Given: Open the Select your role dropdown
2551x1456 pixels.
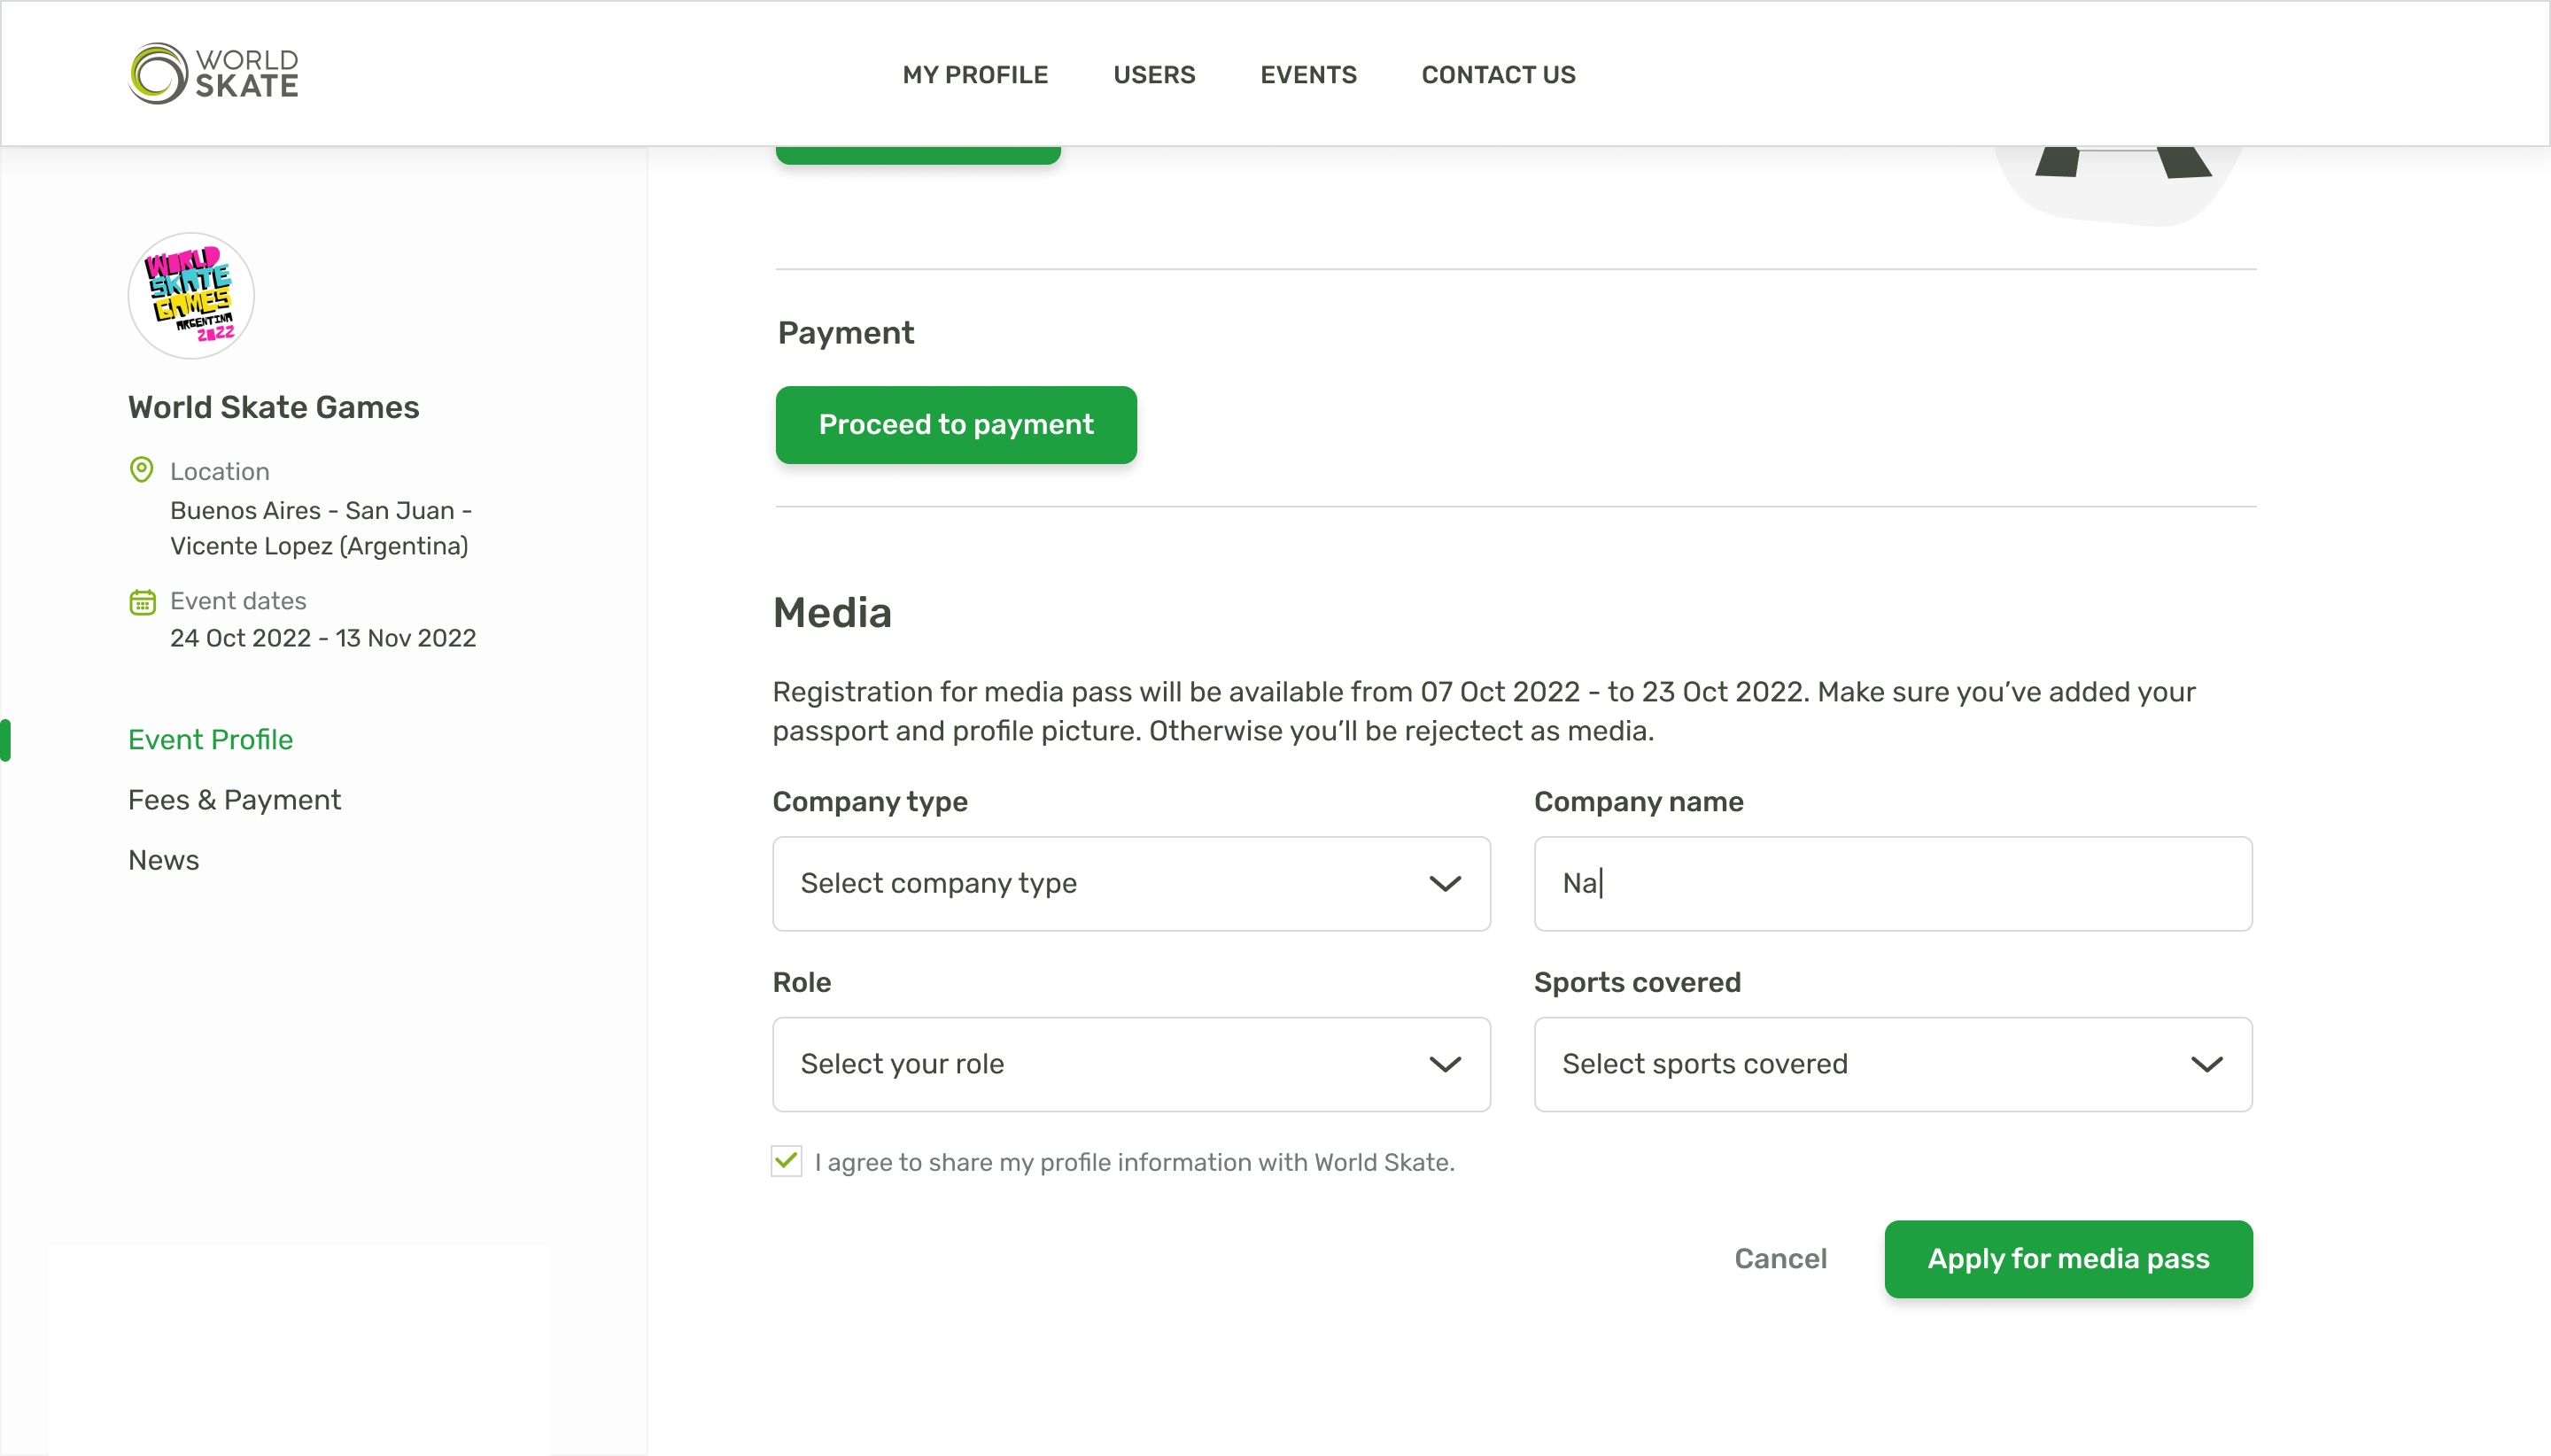Looking at the screenshot, I should tap(1130, 1064).
